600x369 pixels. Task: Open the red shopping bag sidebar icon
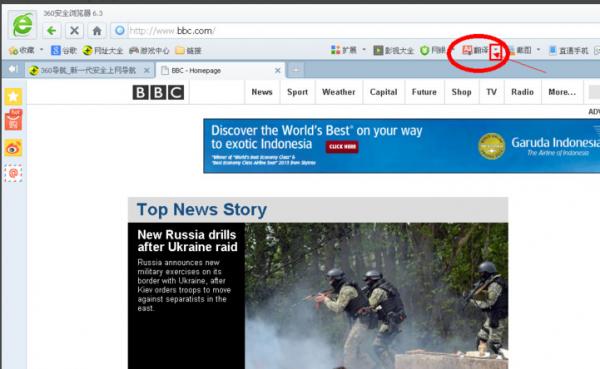point(13,120)
